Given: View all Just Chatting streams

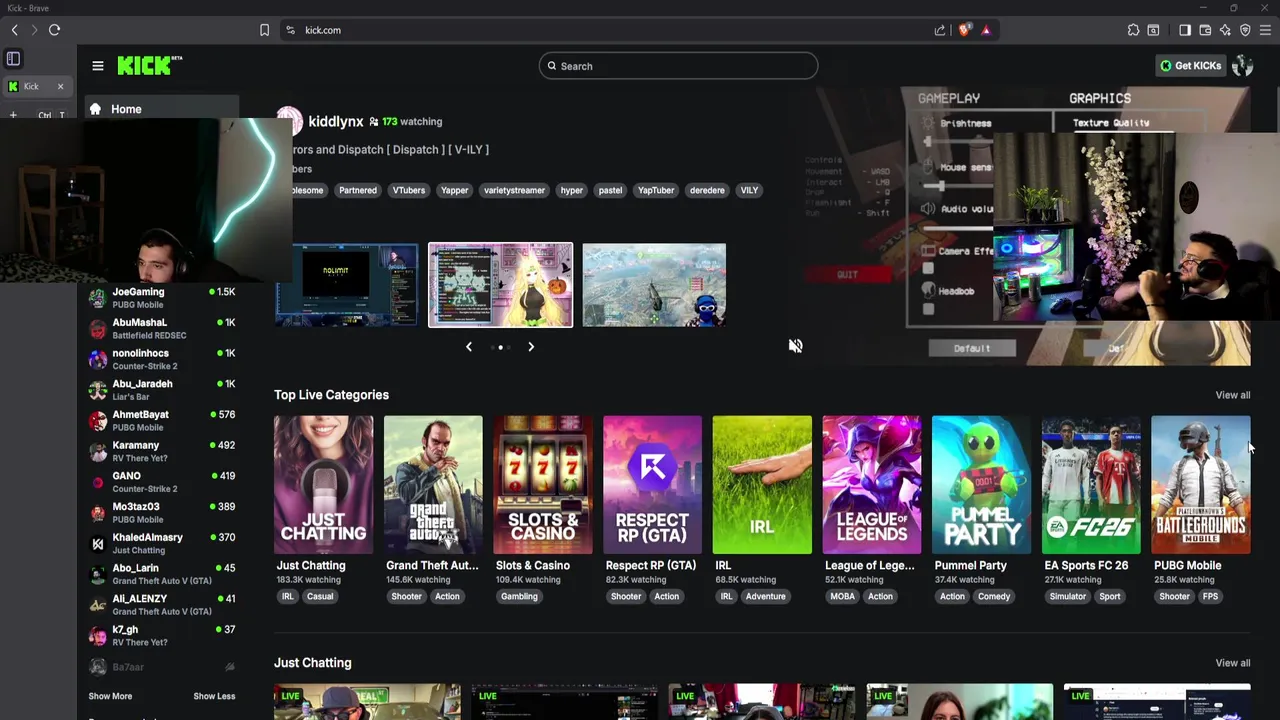Looking at the screenshot, I should coord(1232,663).
